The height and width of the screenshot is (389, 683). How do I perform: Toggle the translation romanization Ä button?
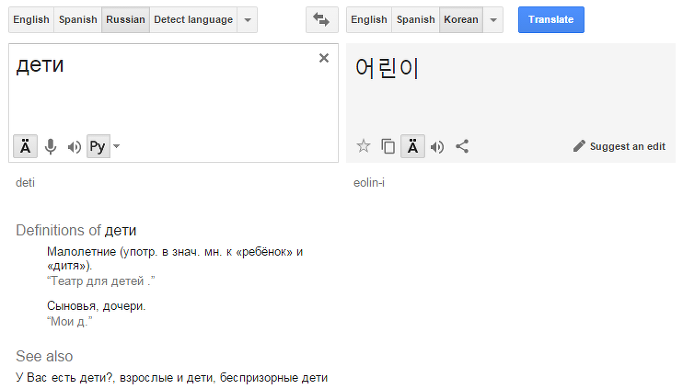tap(413, 146)
